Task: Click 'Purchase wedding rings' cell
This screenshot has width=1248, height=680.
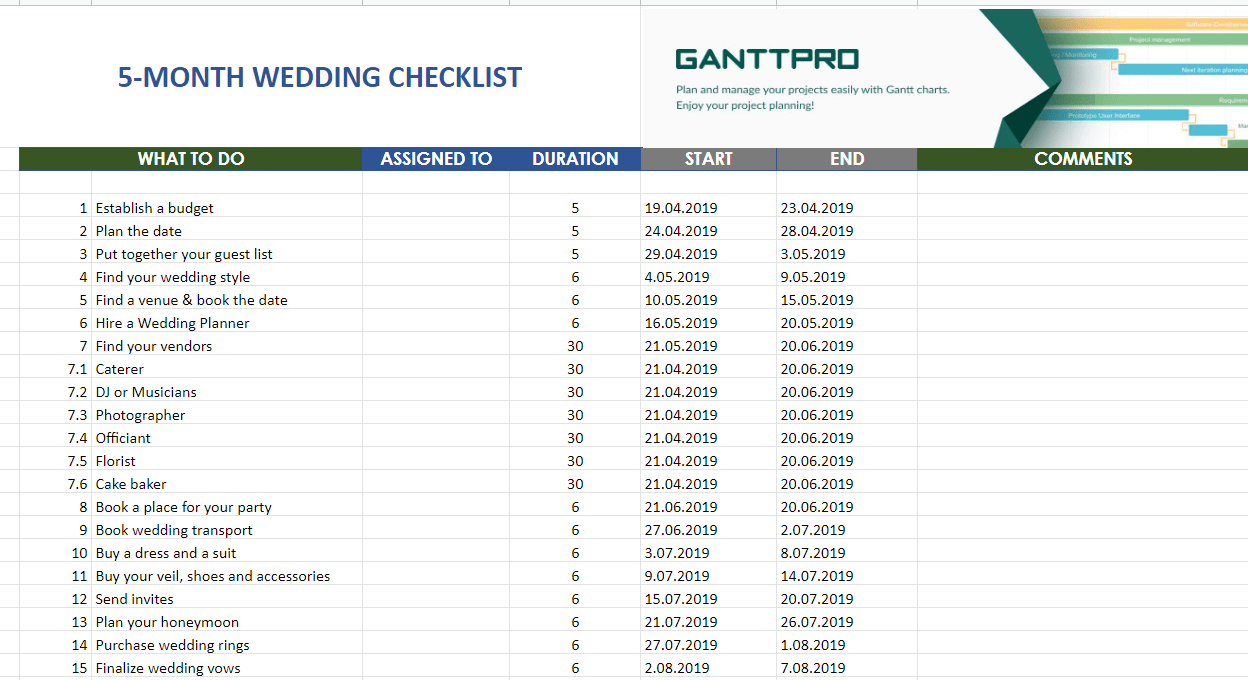Action: tap(227, 645)
